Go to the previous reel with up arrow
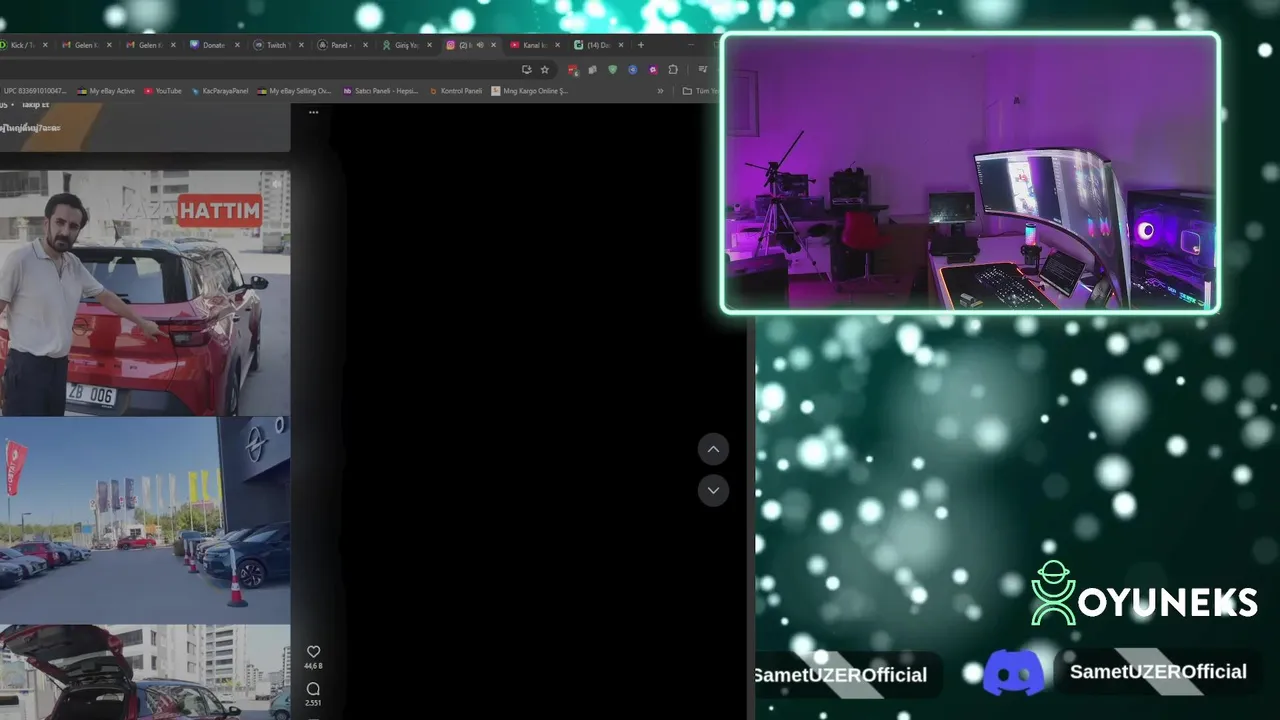This screenshot has width=1280, height=720. 713,449
